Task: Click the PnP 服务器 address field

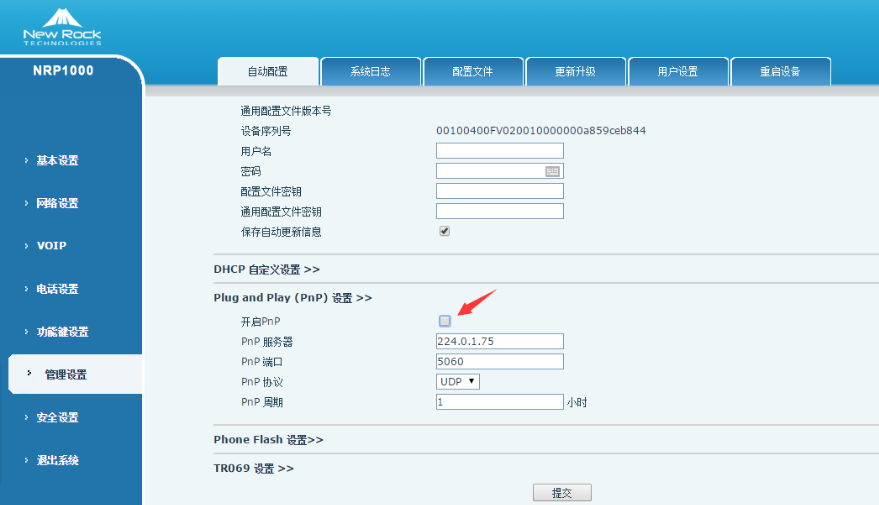Action: 499,341
